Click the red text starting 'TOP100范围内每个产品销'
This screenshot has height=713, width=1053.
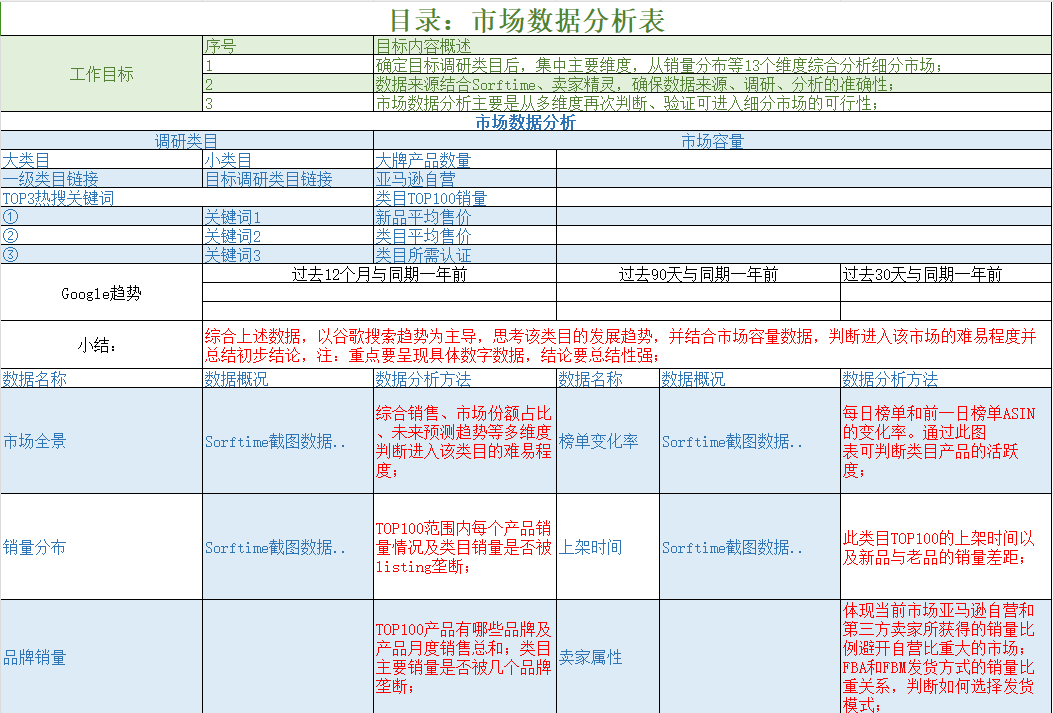[x=465, y=546]
